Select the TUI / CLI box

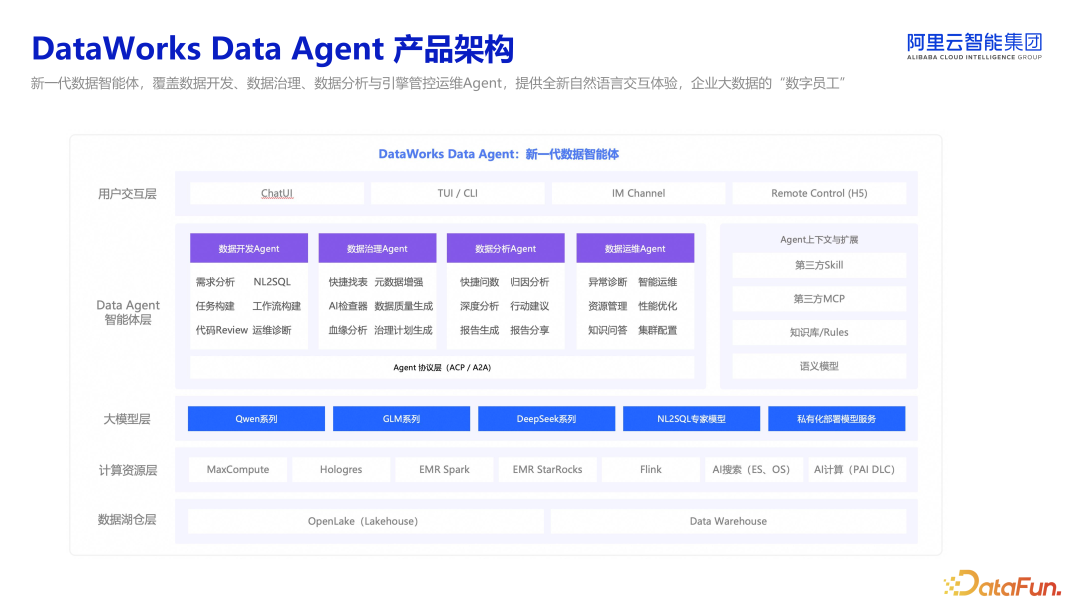[457, 193]
